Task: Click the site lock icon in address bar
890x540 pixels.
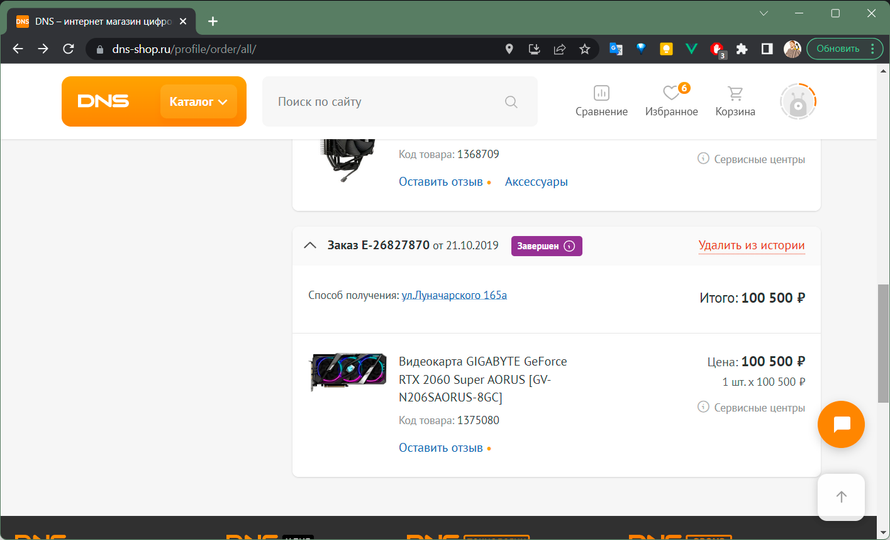Action: click(100, 49)
